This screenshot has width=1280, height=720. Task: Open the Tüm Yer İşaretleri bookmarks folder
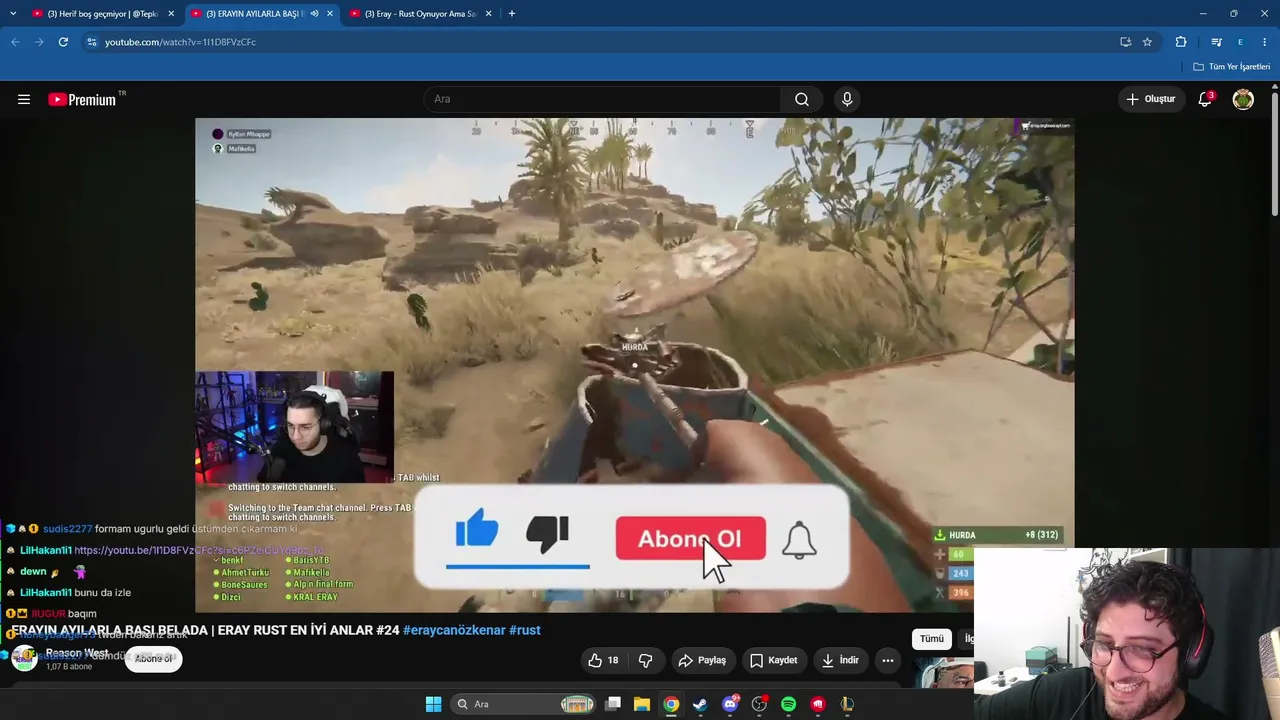tap(1232, 67)
